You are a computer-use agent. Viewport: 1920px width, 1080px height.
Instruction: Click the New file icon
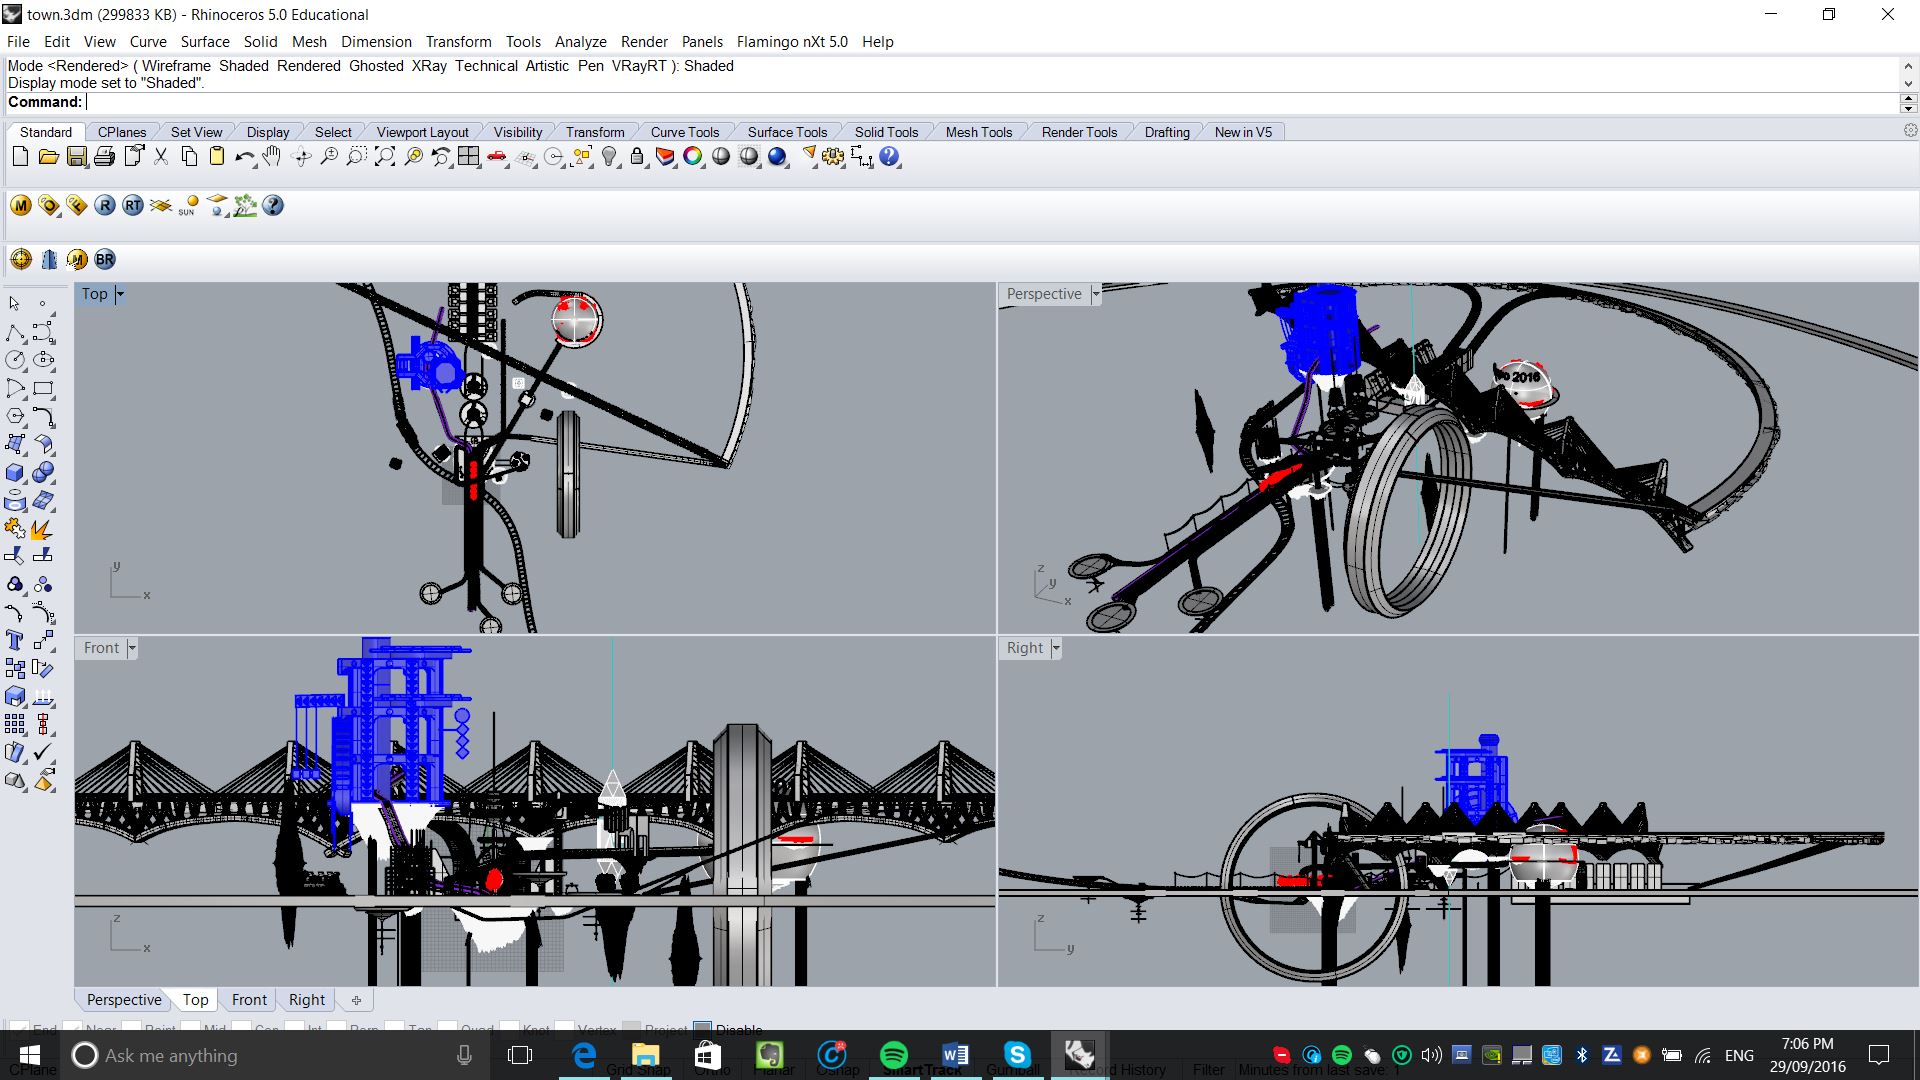(20, 157)
